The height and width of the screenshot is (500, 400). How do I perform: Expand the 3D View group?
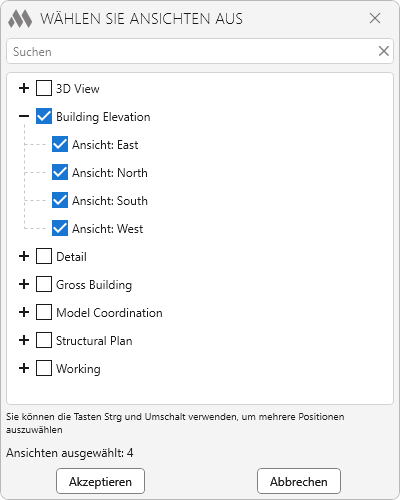pyautogui.click(x=24, y=88)
